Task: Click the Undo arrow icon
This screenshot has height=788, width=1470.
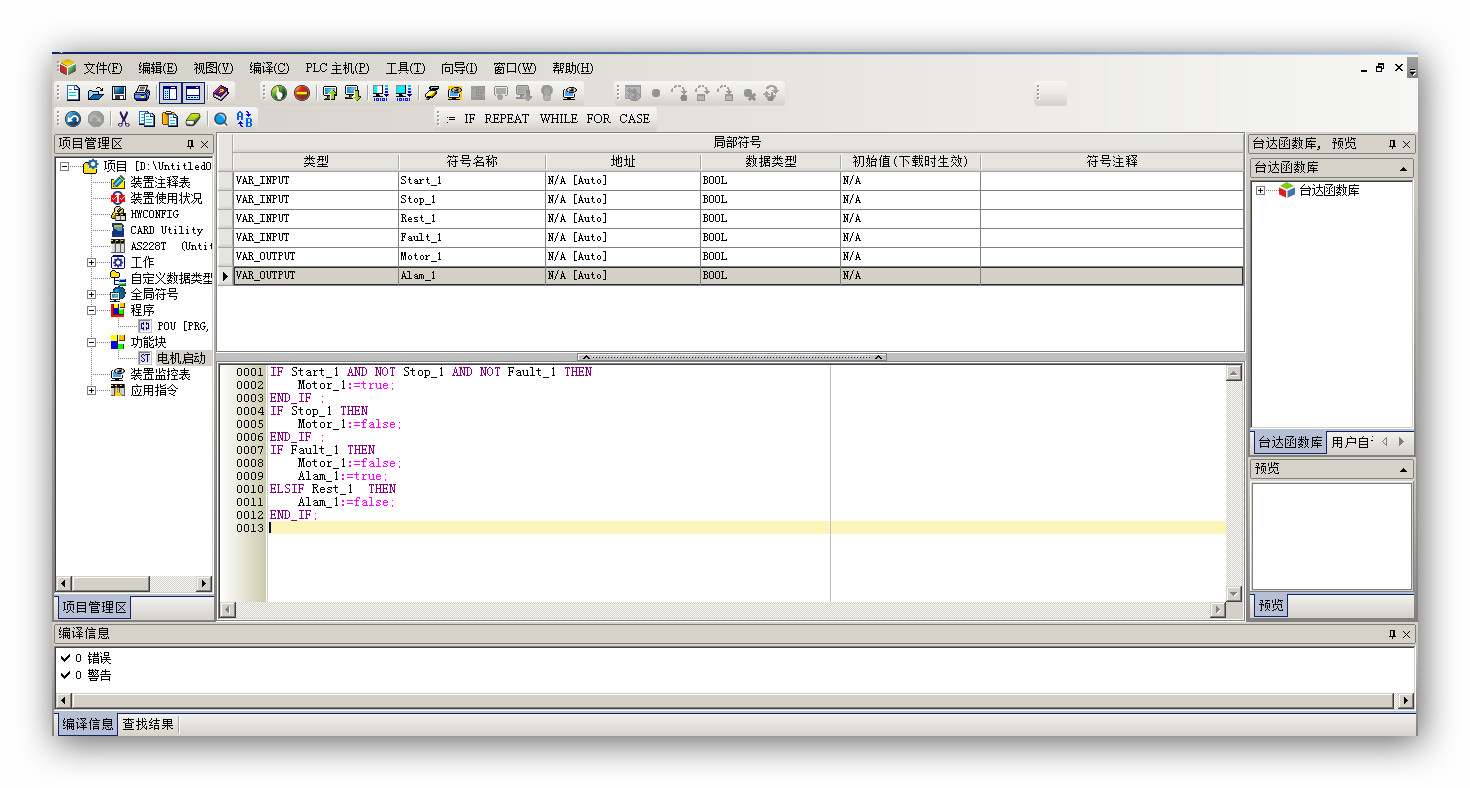Action: [73, 119]
